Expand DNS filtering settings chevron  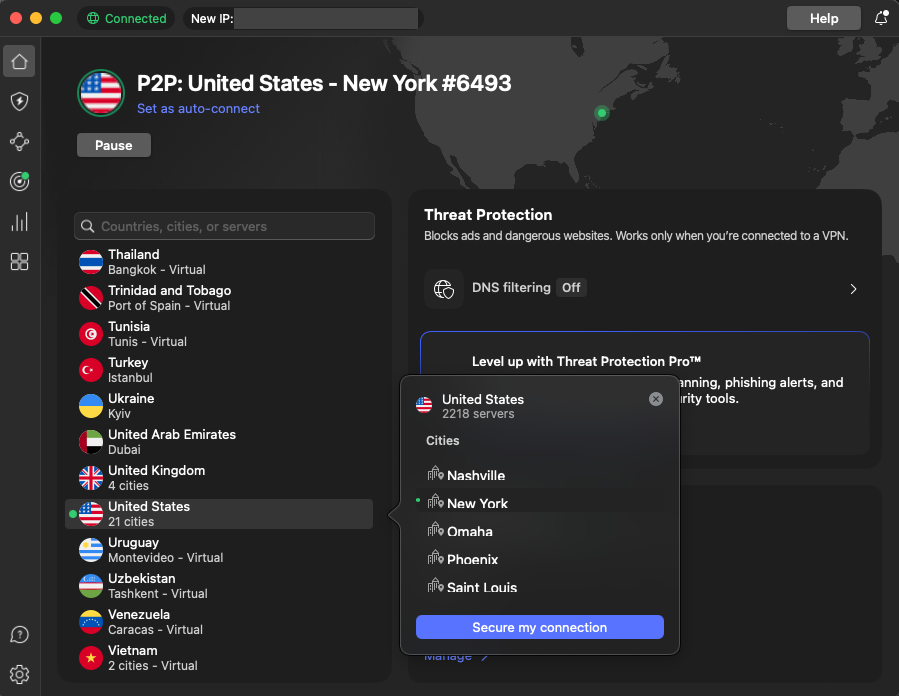(853, 289)
